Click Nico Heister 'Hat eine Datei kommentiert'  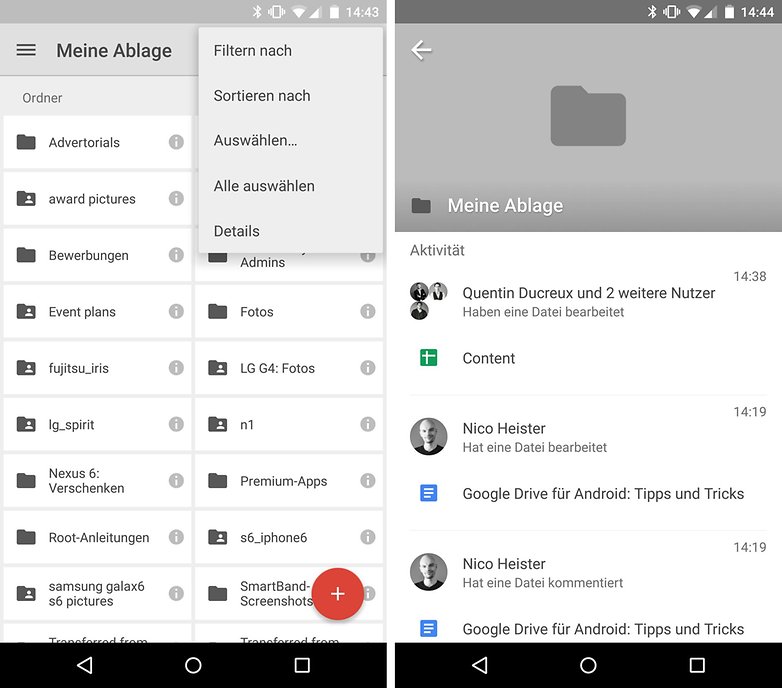[x=543, y=582]
